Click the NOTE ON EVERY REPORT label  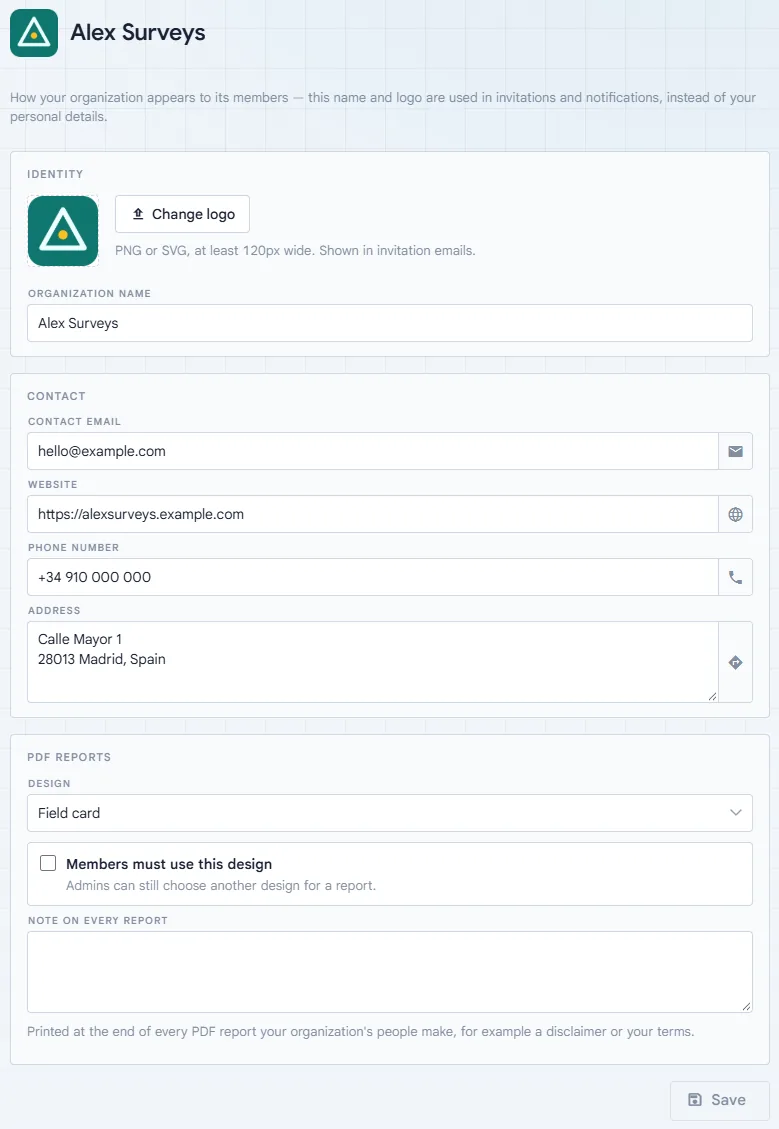[98, 921]
